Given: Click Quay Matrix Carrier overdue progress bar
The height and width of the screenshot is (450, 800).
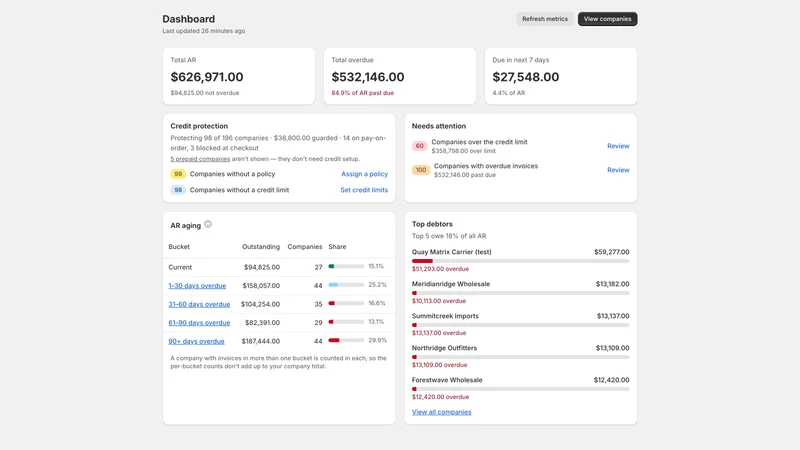Looking at the screenshot, I should tap(520, 261).
